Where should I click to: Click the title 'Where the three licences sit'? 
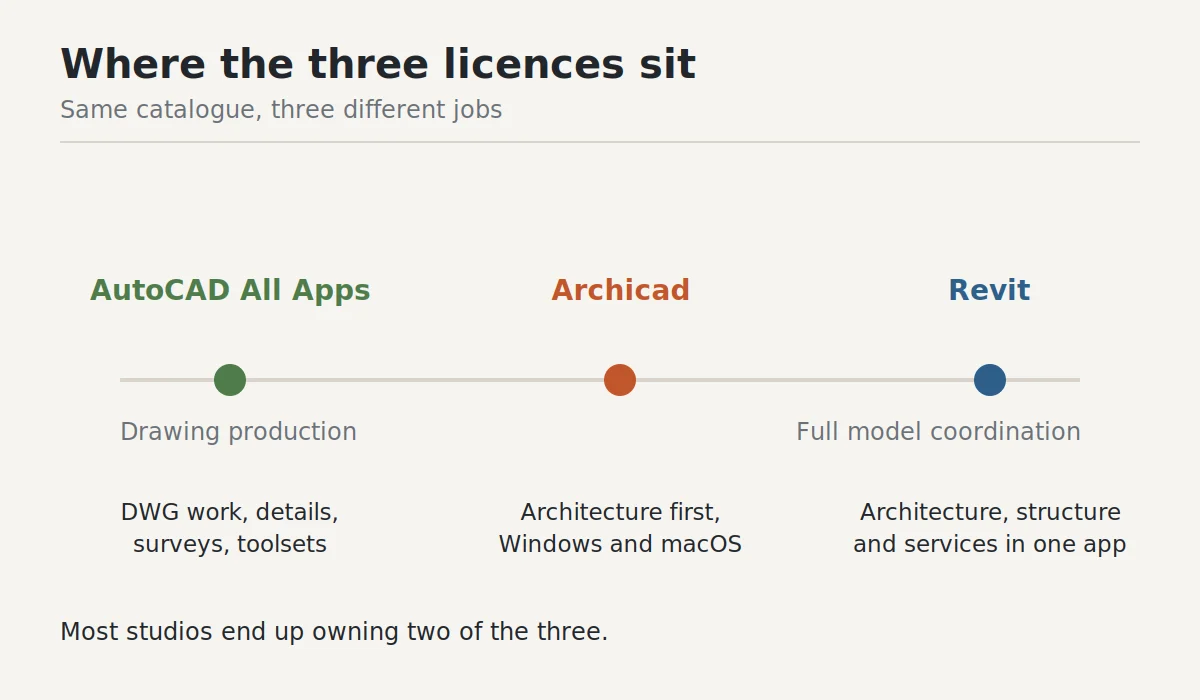point(378,65)
